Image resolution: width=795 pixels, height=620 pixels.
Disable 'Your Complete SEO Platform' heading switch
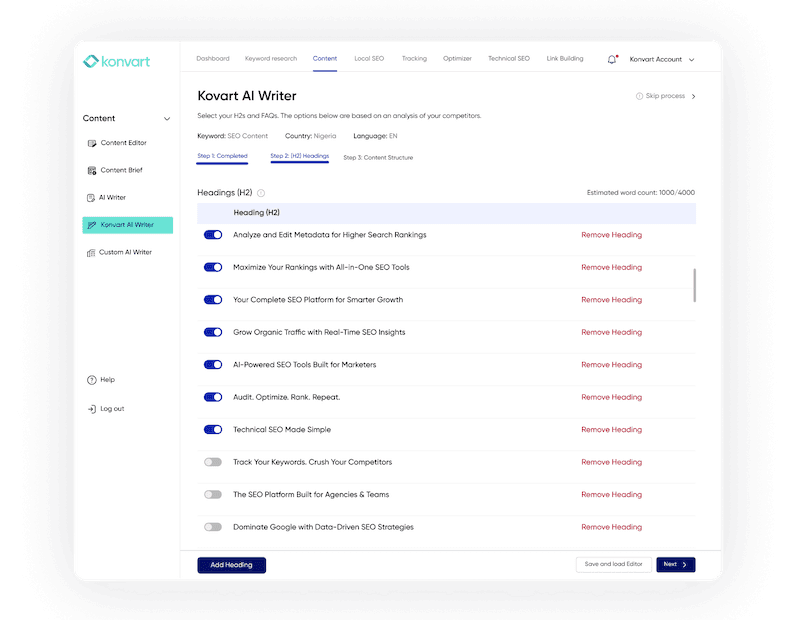pyautogui.click(x=213, y=300)
